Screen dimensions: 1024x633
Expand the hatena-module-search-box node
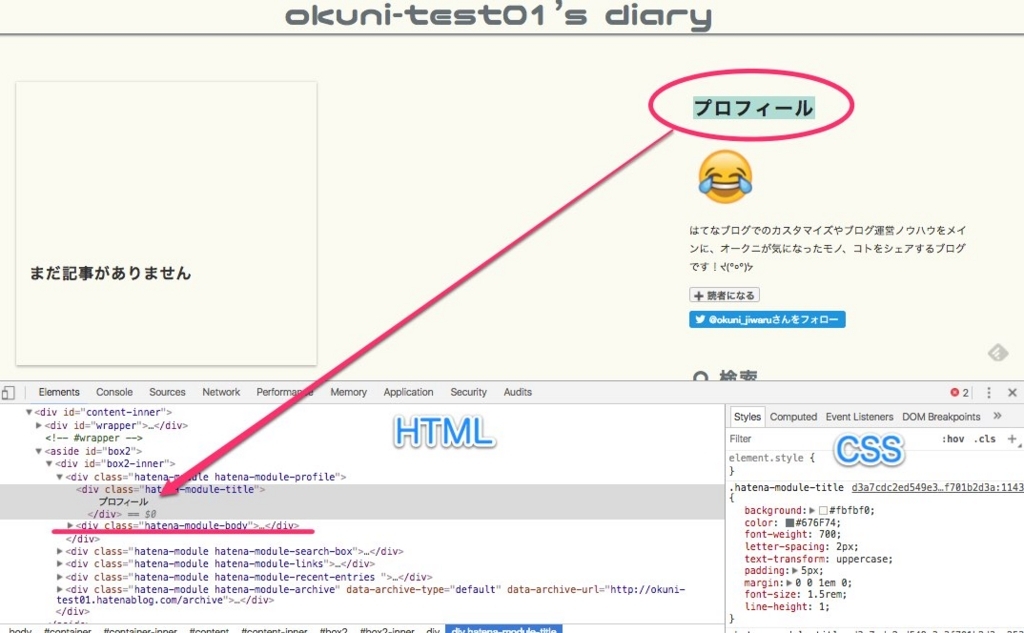pyautogui.click(x=59, y=551)
